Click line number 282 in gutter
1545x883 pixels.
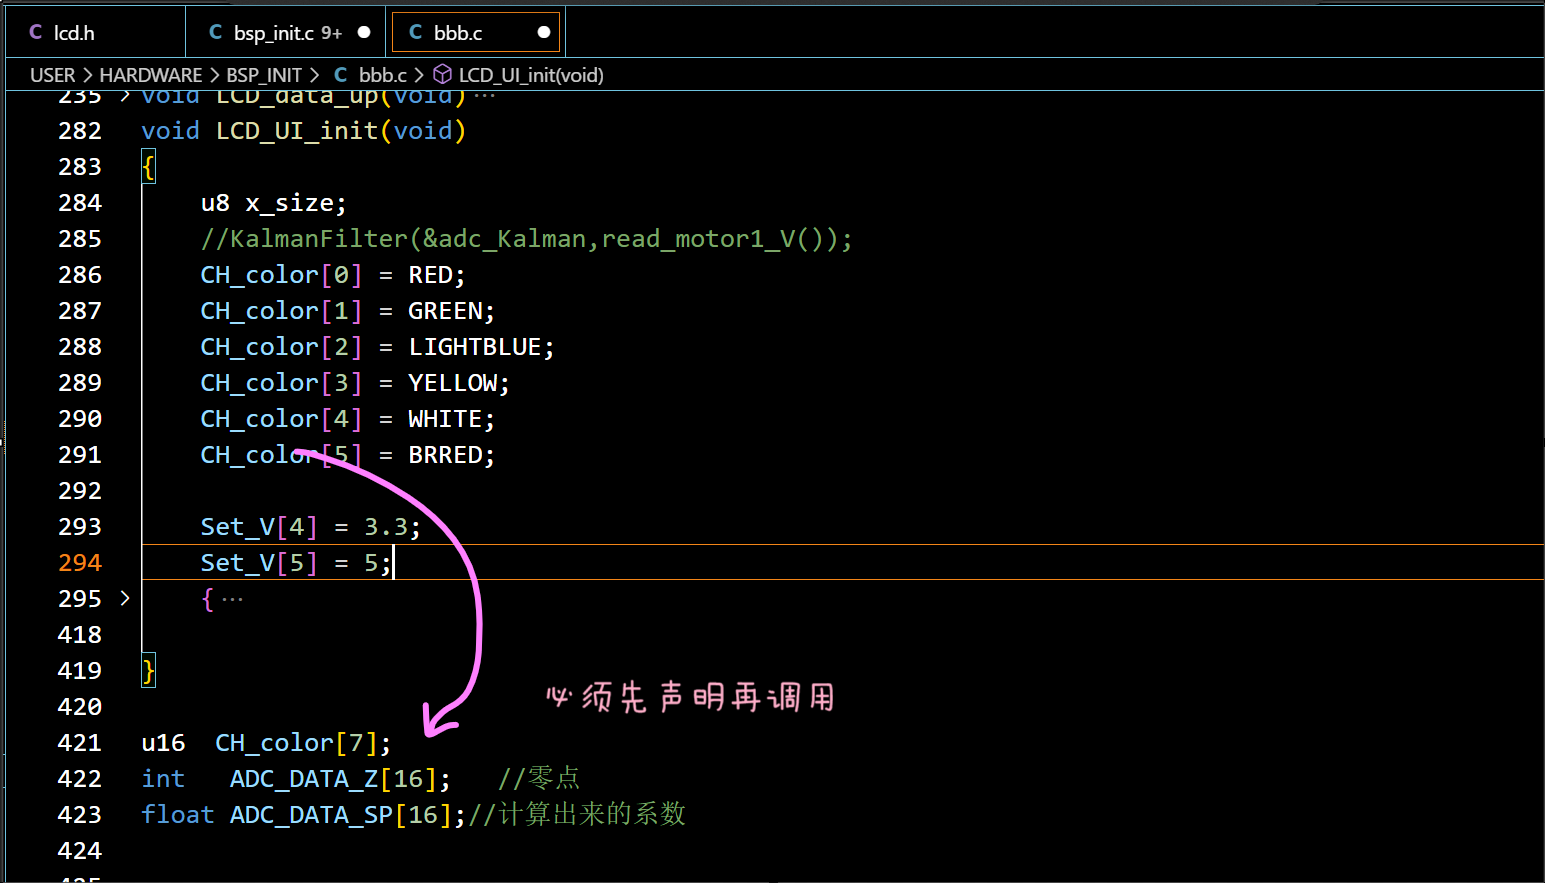click(80, 131)
